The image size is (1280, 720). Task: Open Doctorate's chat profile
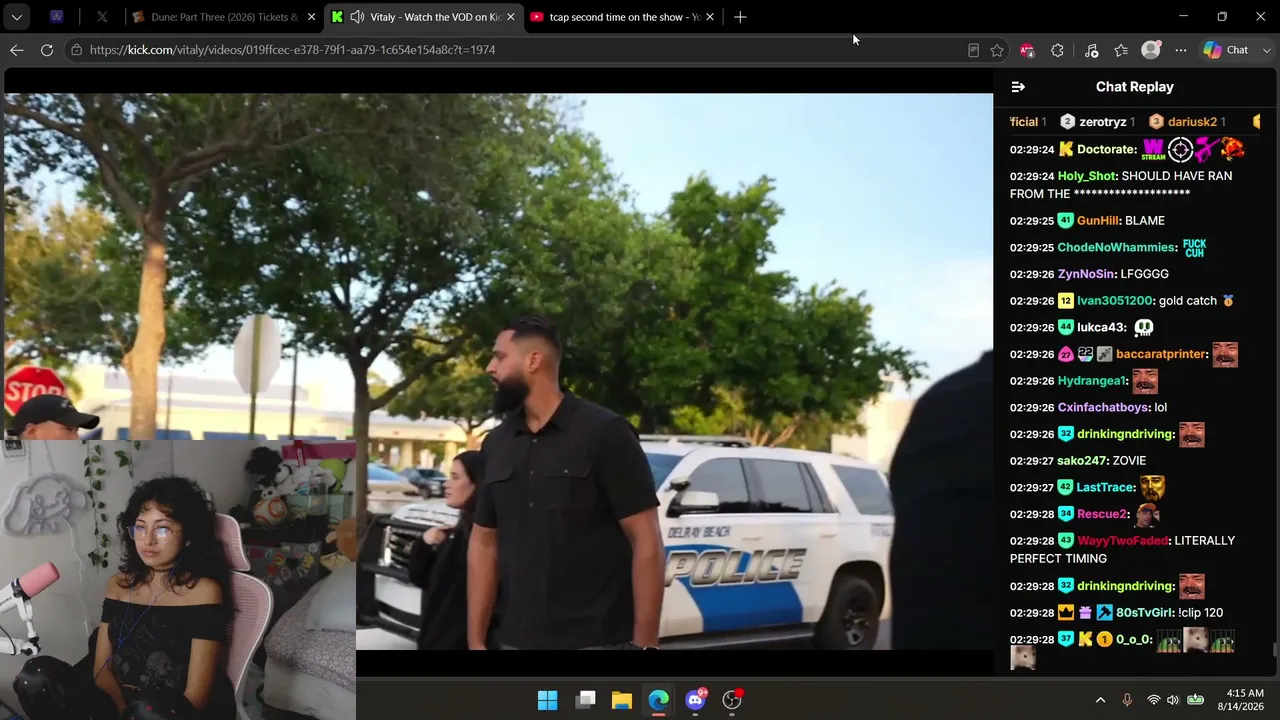tap(1107, 150)
